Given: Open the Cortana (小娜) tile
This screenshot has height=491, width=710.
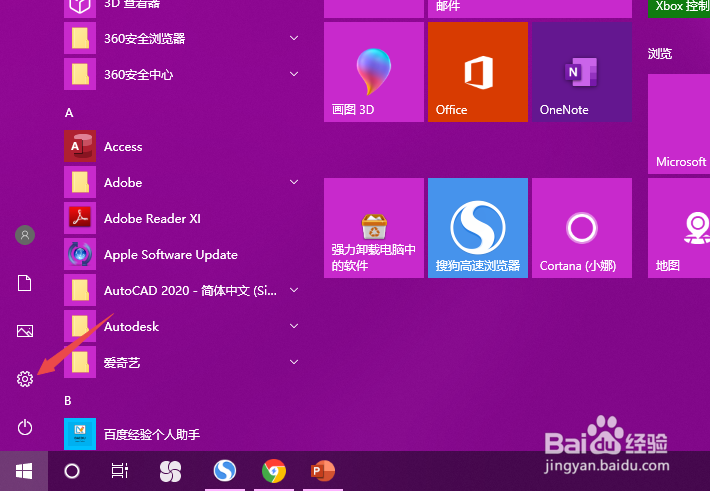Looking at the screenshot, I should pyautogui.click(x=582, y=228).
